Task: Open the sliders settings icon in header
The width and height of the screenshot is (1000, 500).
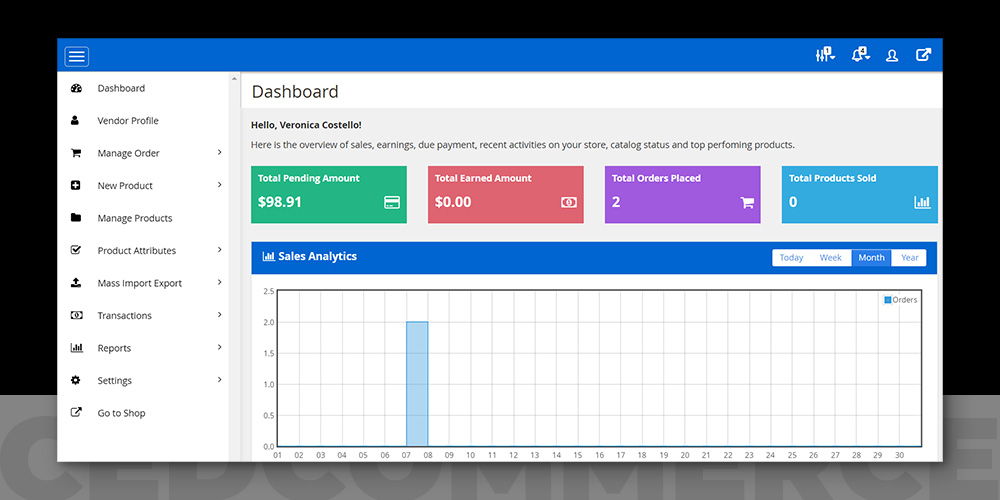Action: point(825,55)
